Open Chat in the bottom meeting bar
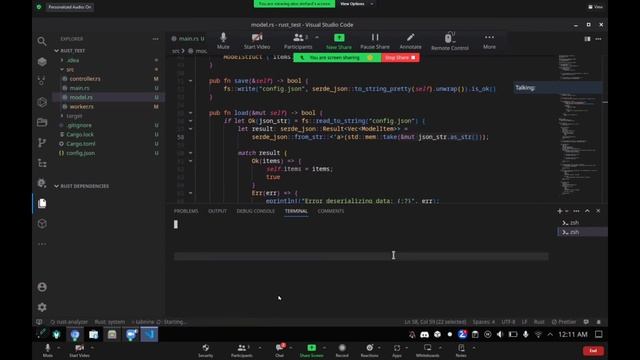Screen dimensions: 640x360 (x=280, y=351)
